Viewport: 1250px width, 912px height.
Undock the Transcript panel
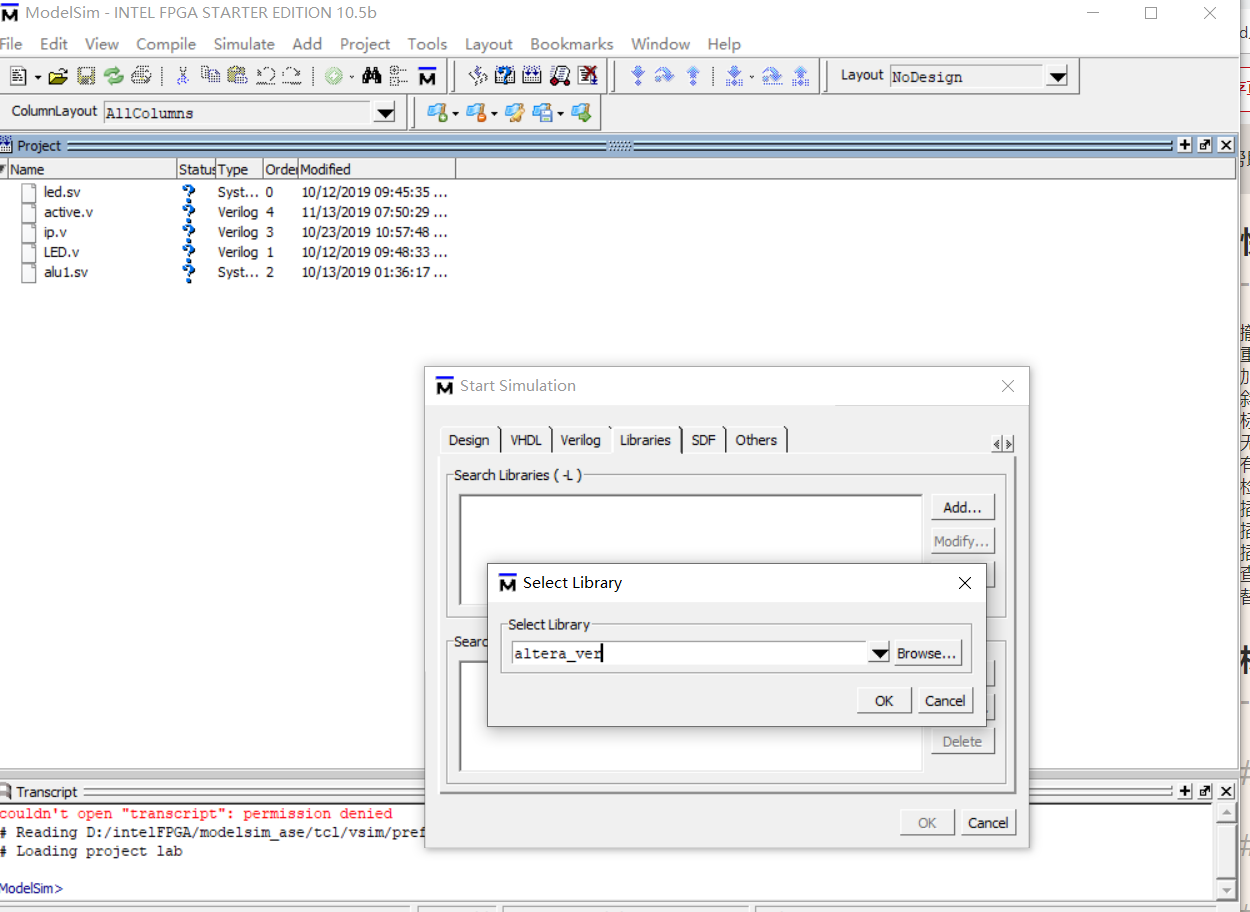[1205, 791]
